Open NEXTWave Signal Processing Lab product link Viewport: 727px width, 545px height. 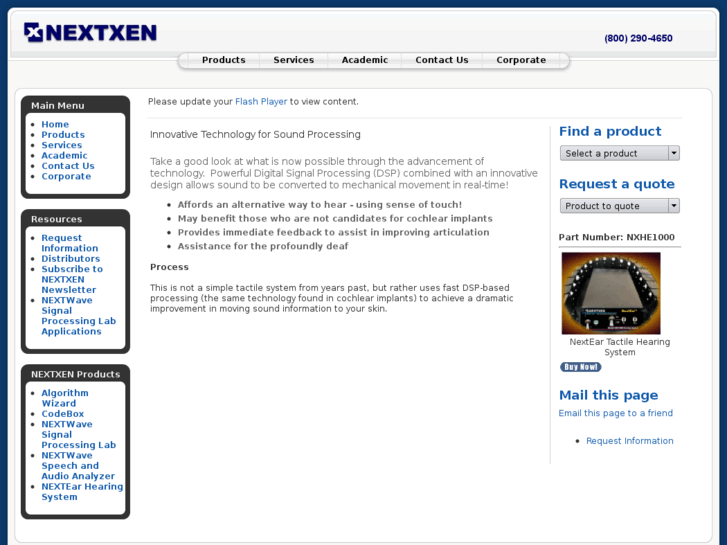pyautogui.click(x=78, y=435)
